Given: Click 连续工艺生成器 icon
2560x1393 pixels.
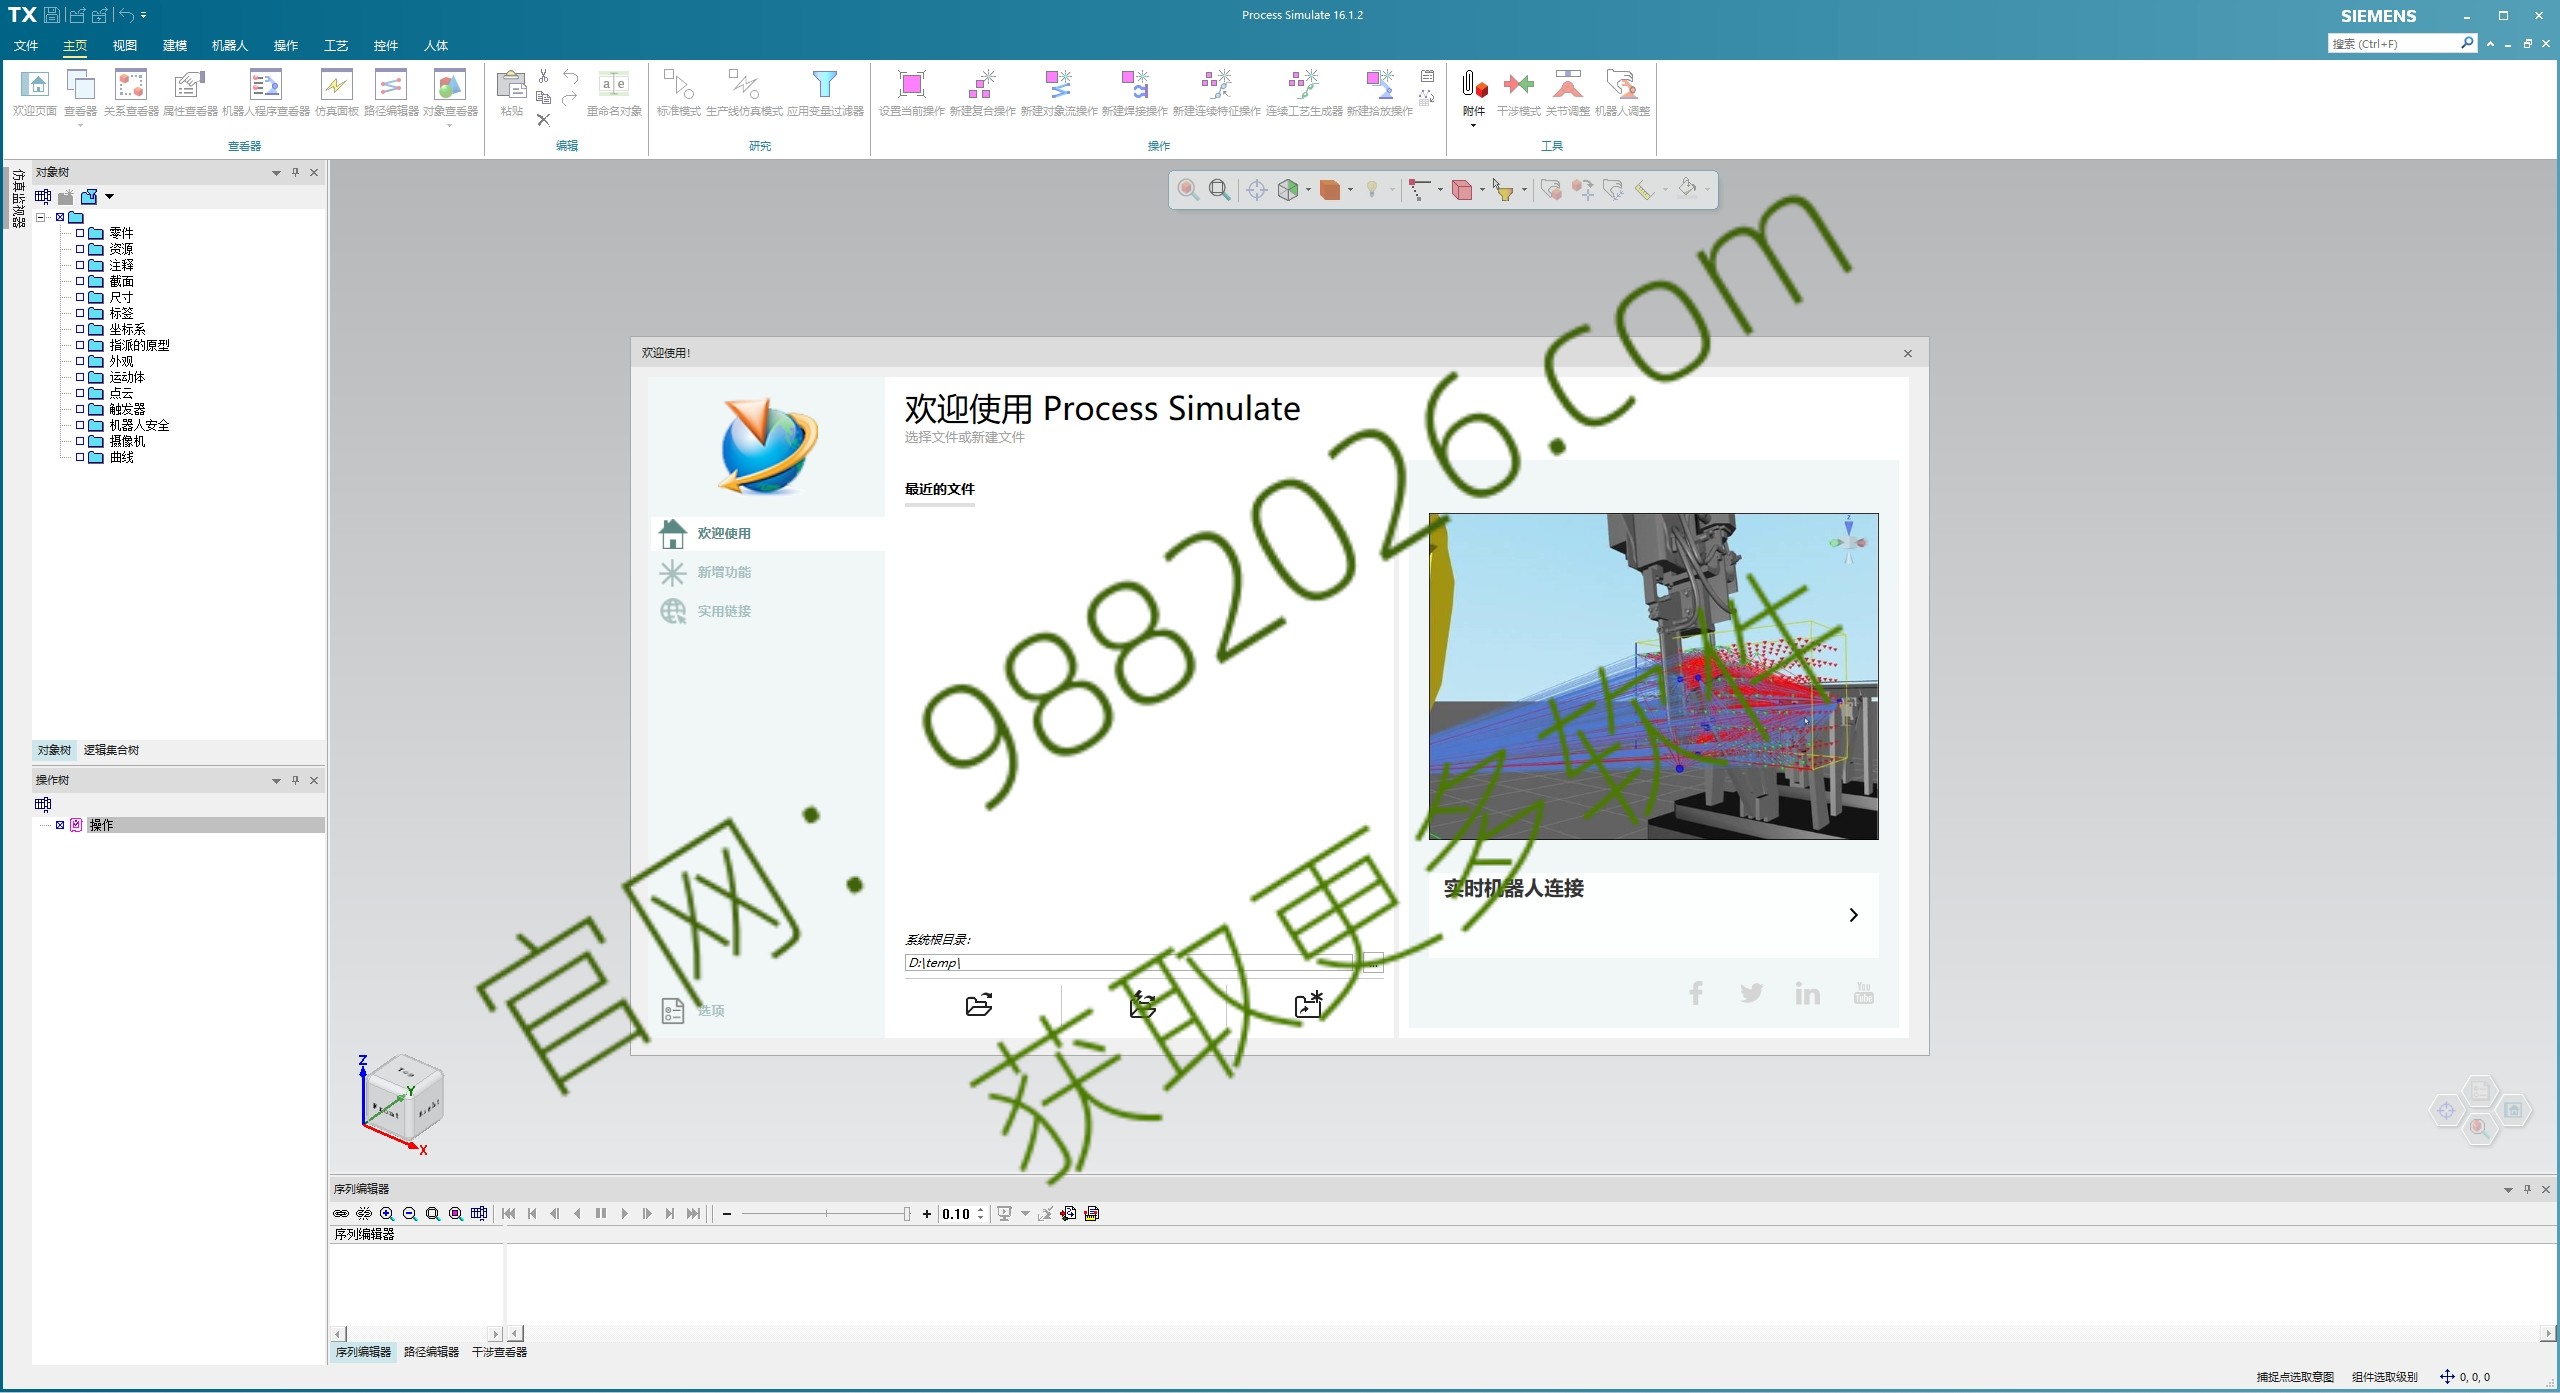Looking at the screenshot, I should tap(1304, 85).
